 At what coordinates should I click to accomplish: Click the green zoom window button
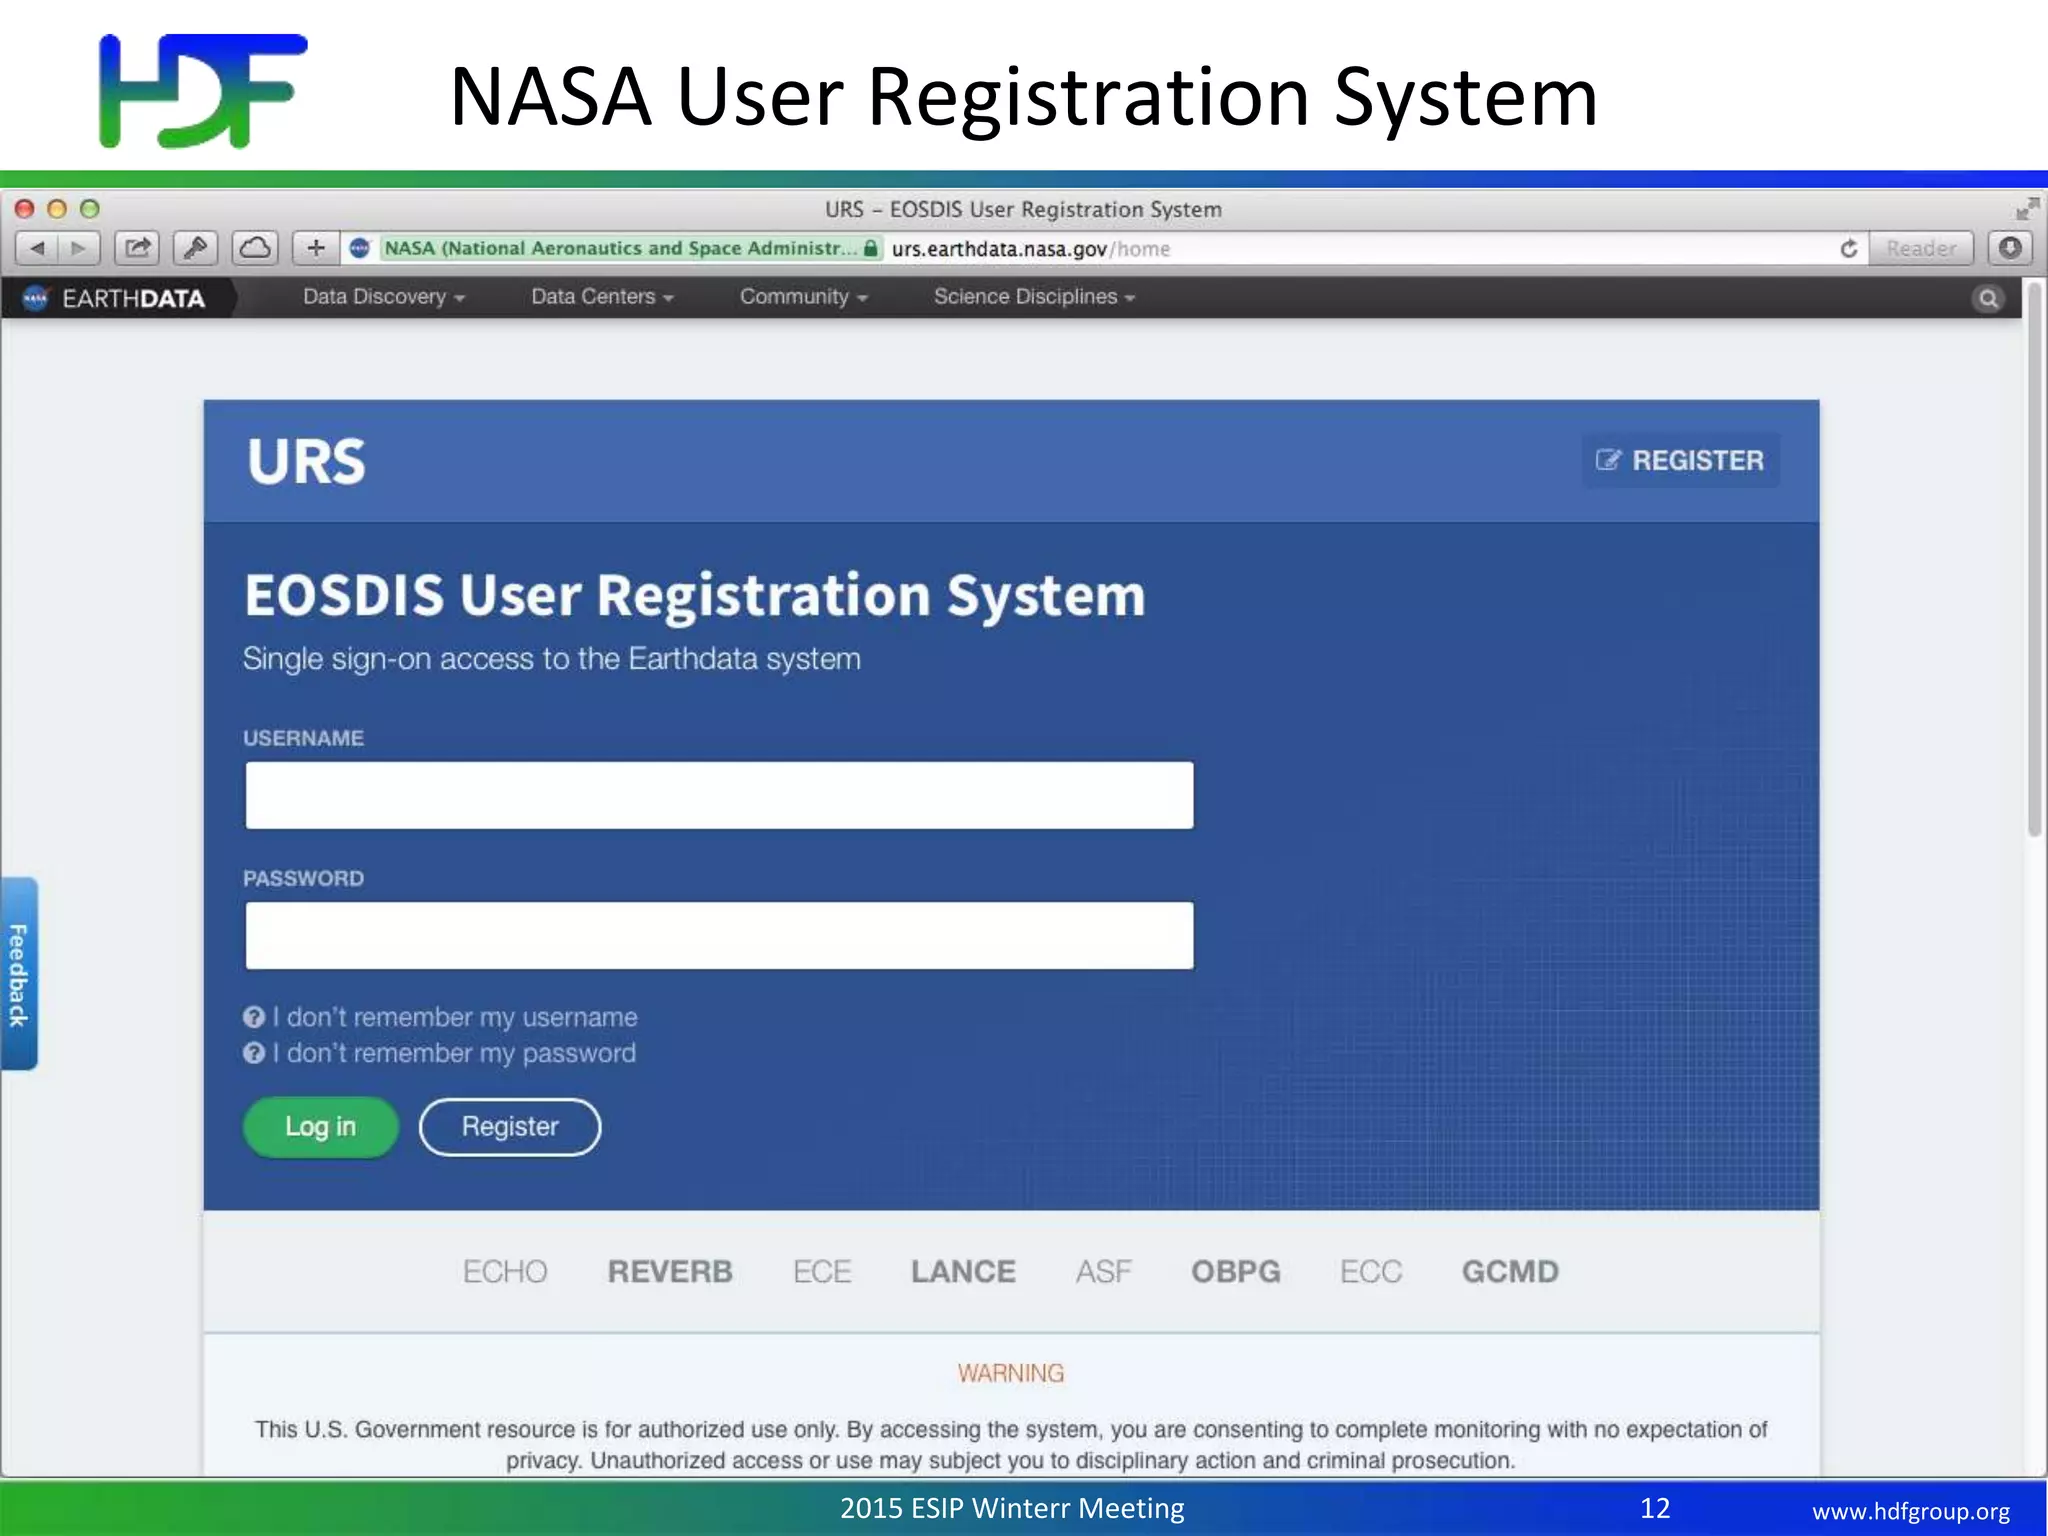pyautogui.click(x=90, y=208)
